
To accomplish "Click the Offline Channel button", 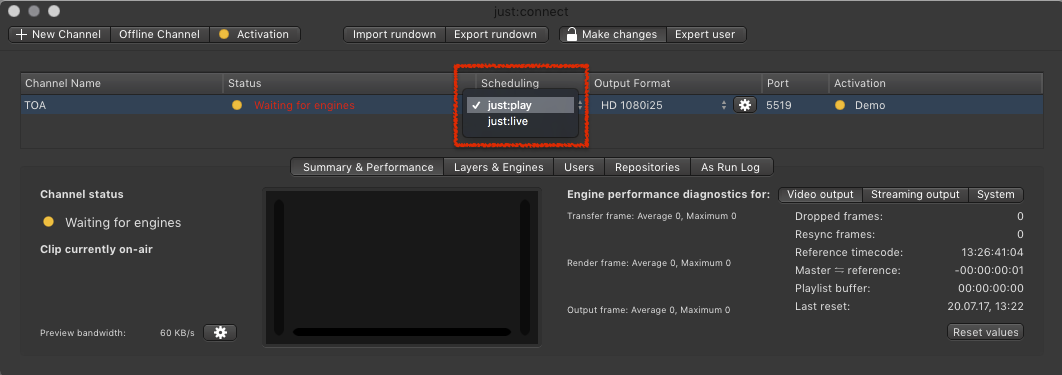I will pos(160,35).
